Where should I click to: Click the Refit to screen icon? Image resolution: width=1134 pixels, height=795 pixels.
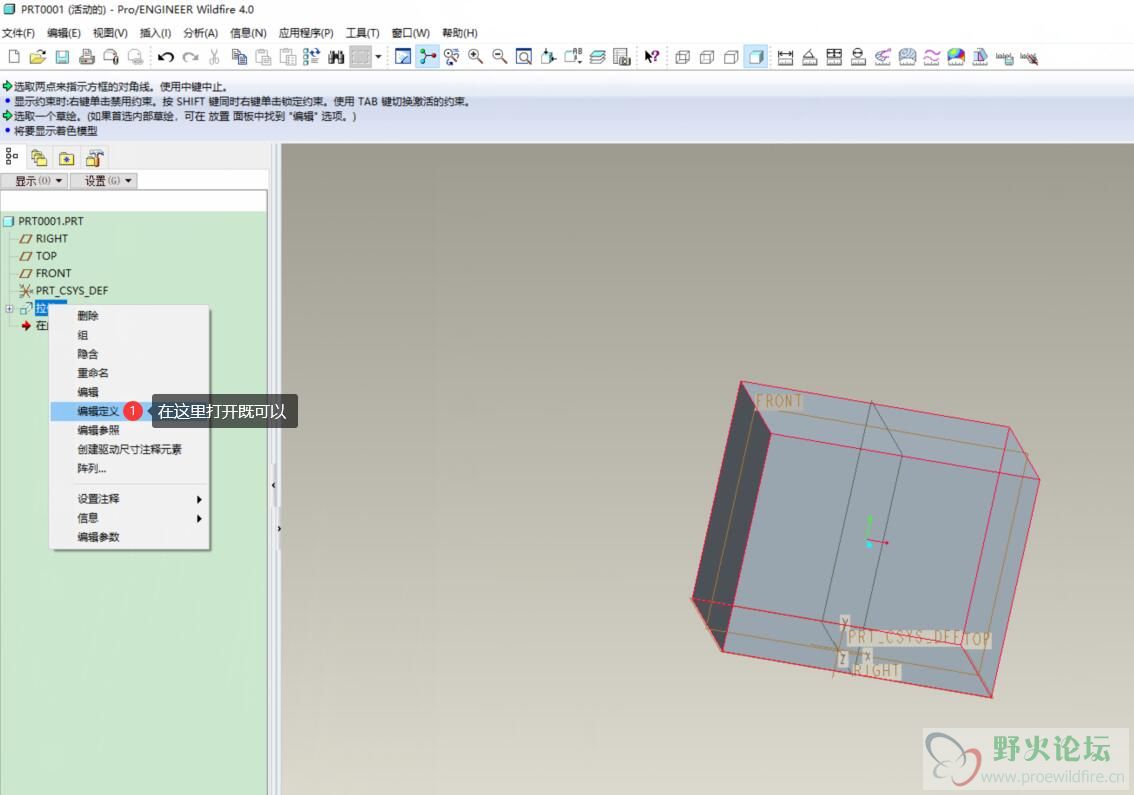tap(524, 56)
